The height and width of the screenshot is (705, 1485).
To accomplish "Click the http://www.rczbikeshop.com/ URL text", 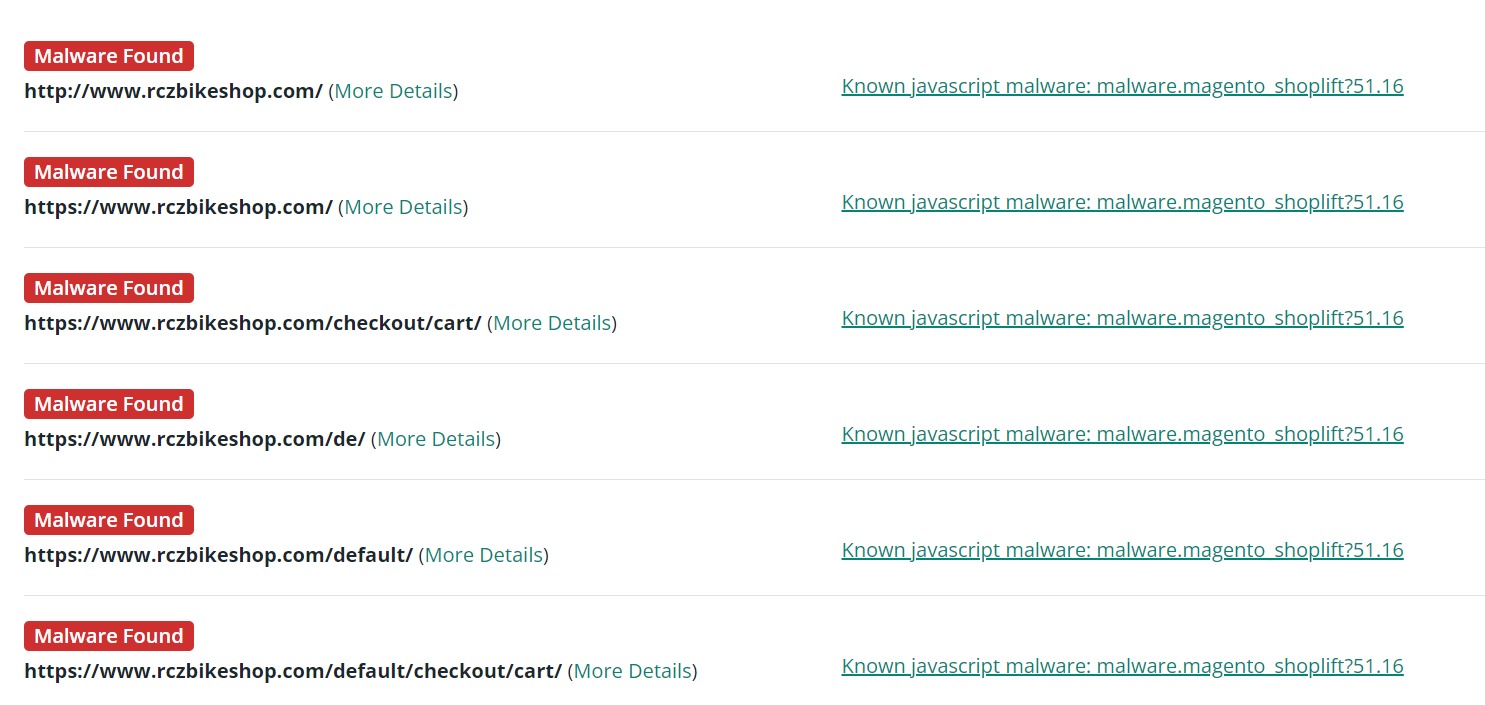I will pos(173,91).
